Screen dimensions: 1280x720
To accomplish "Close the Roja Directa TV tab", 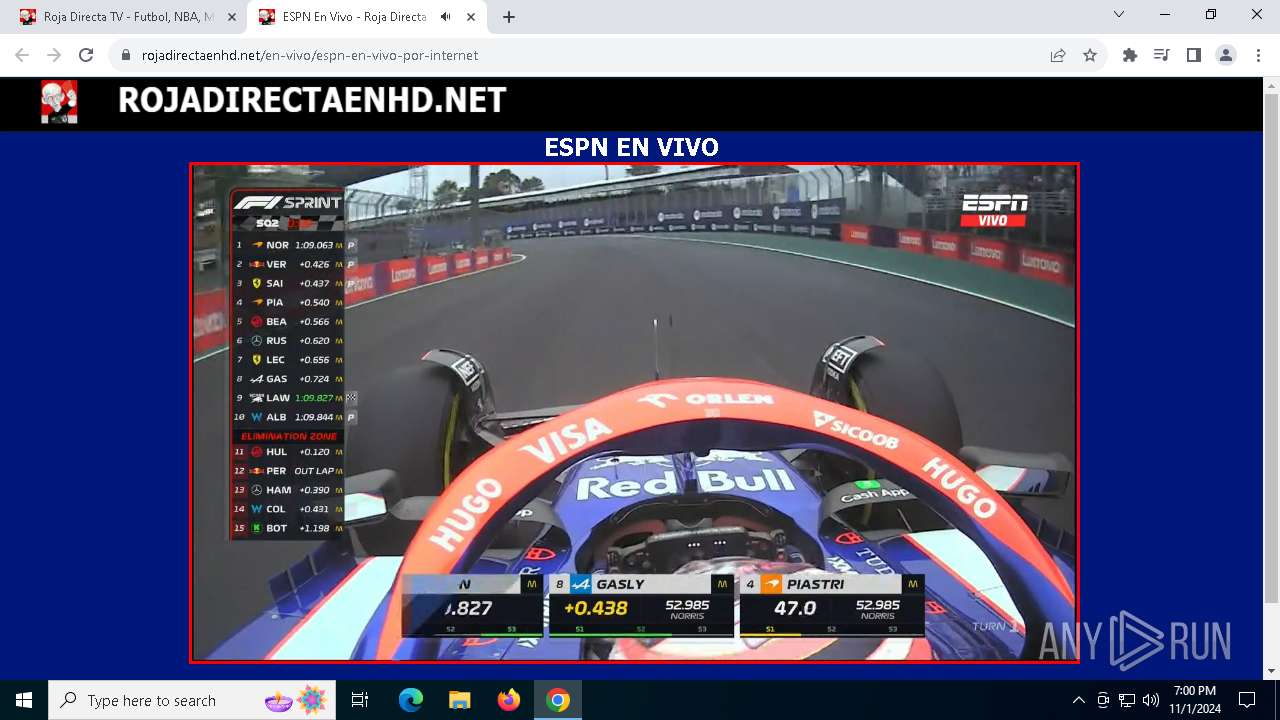I will (231, 17).
